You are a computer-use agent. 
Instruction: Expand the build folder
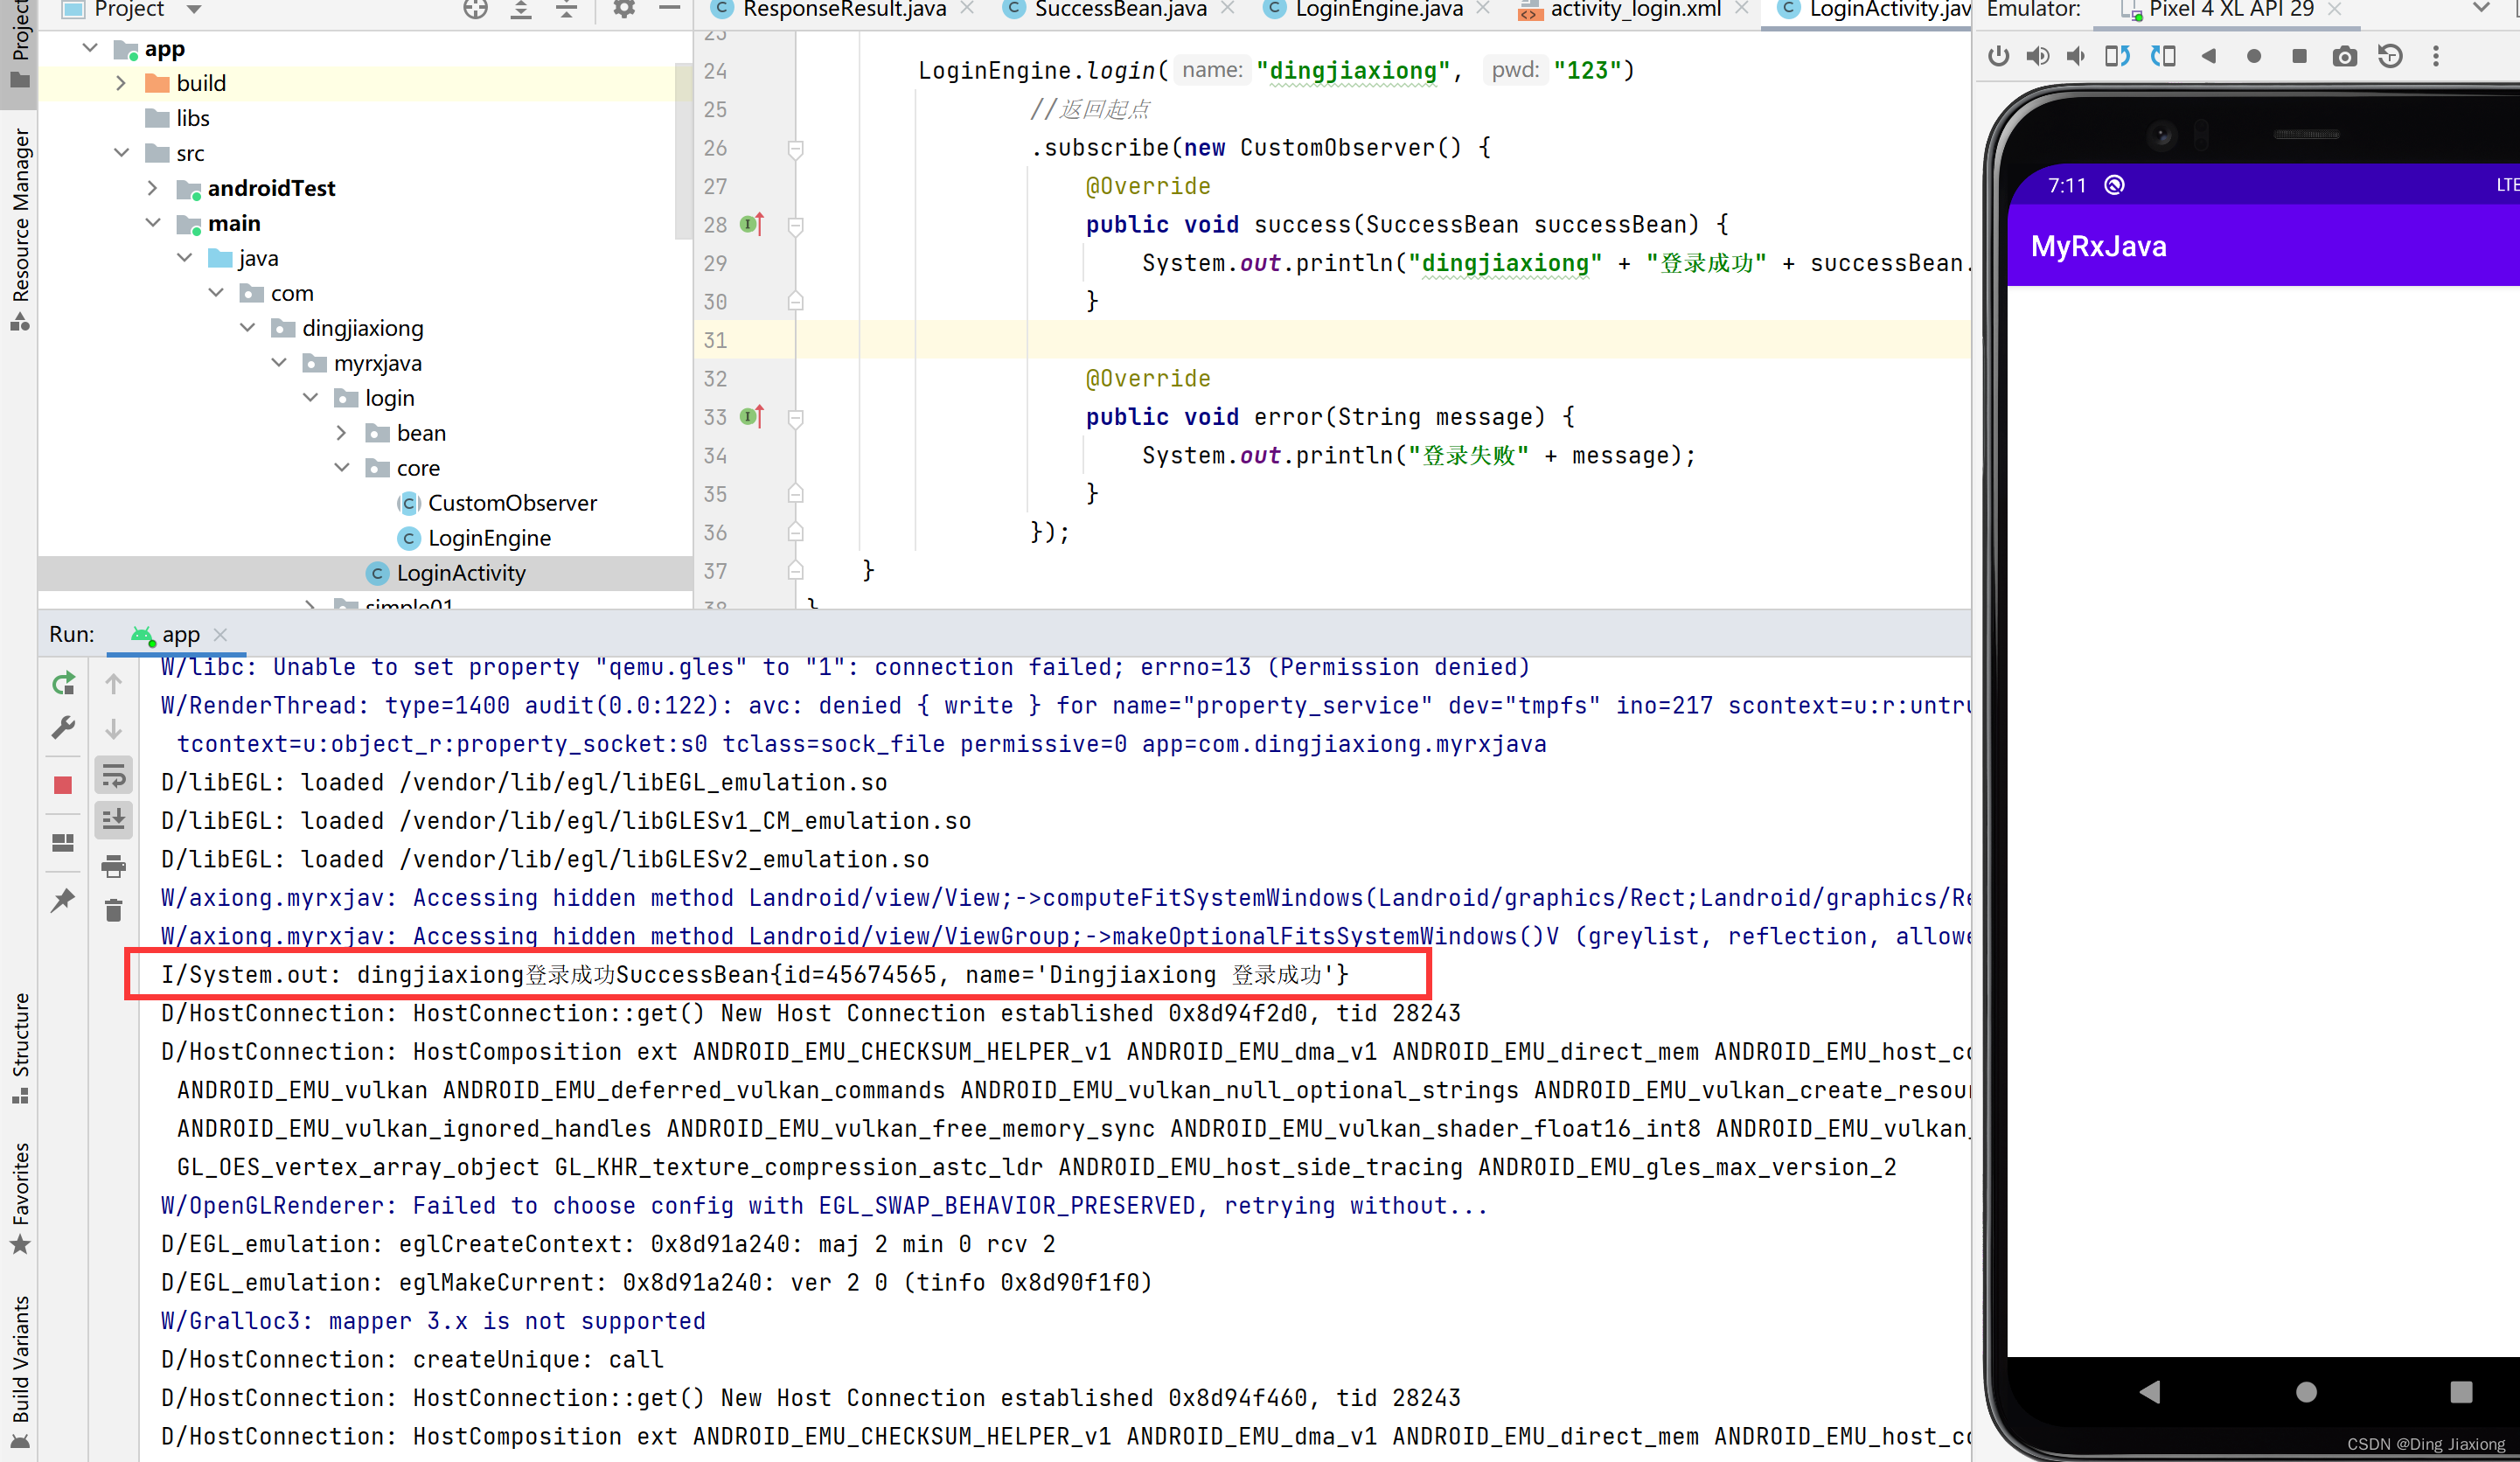pyautogui.click(x=121, y=83)
